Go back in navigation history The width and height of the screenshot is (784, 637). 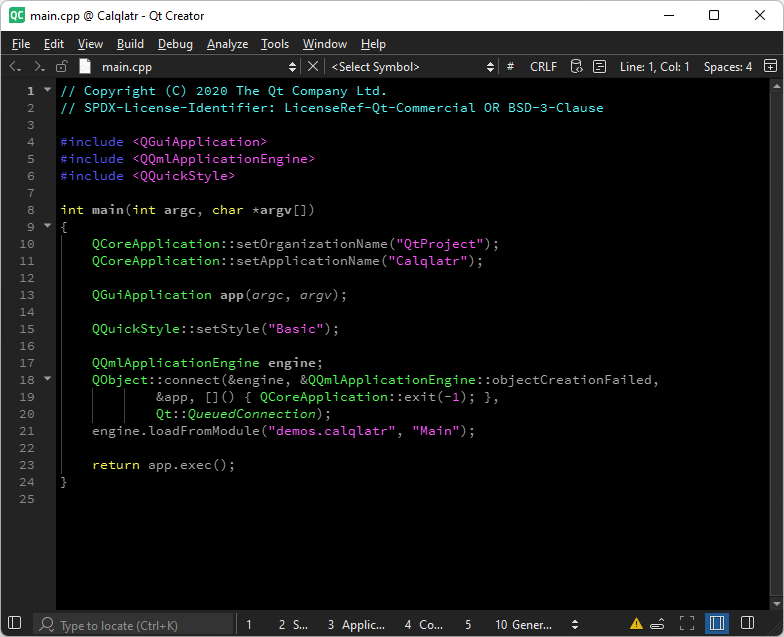[x=15, y=66]
